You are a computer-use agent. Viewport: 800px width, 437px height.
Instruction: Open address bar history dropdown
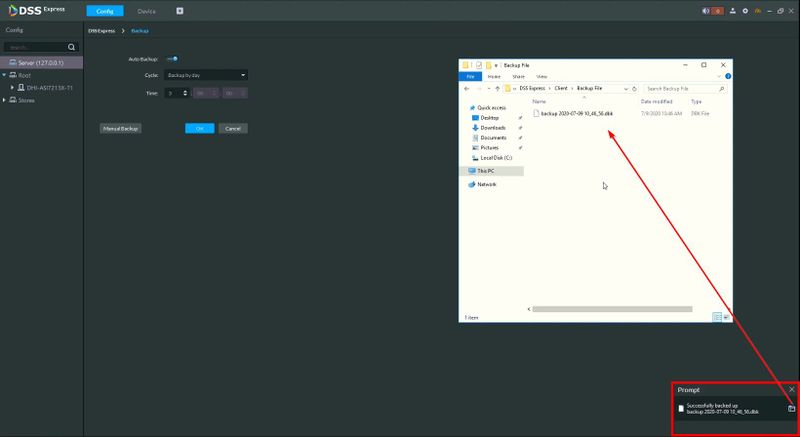pos(626,89)
